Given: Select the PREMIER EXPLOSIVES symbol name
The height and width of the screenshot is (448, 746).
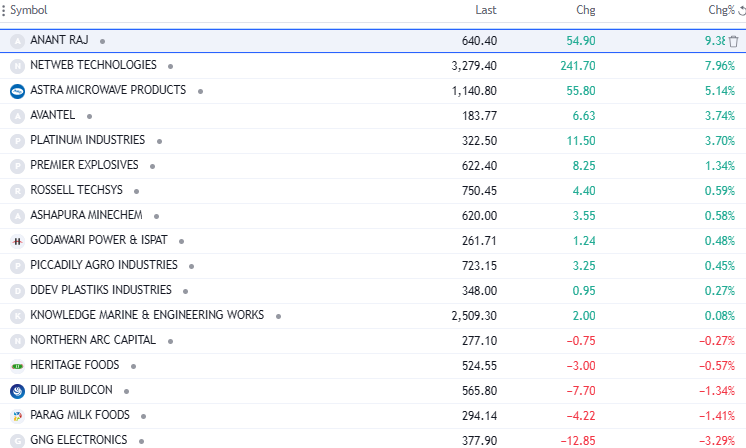Looking at the screenshot, I should point(84,165).
